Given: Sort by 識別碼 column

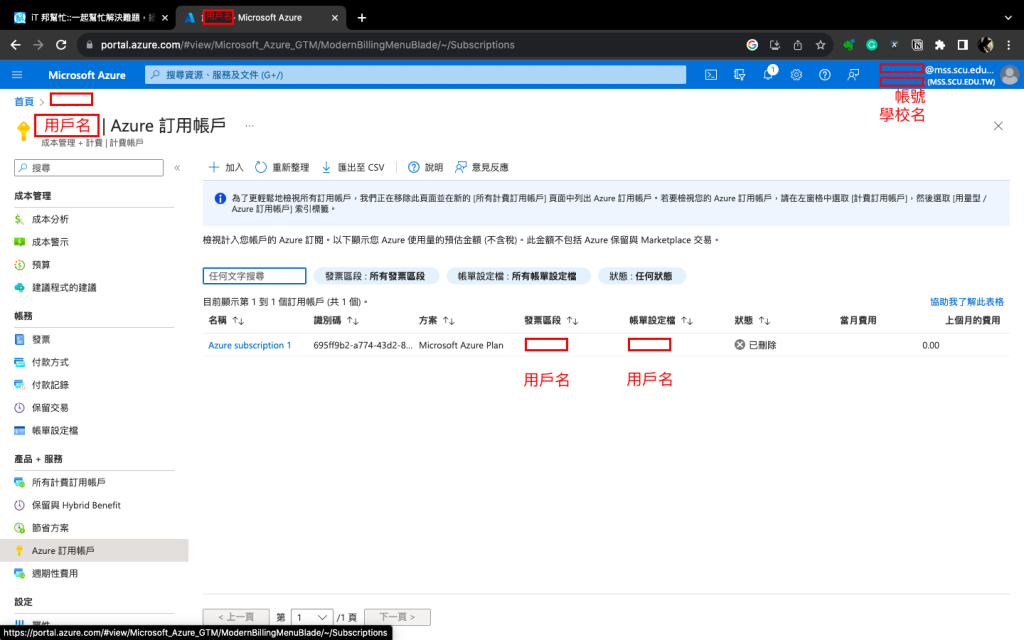Looking at the screenshot, I should pos(336,321).
